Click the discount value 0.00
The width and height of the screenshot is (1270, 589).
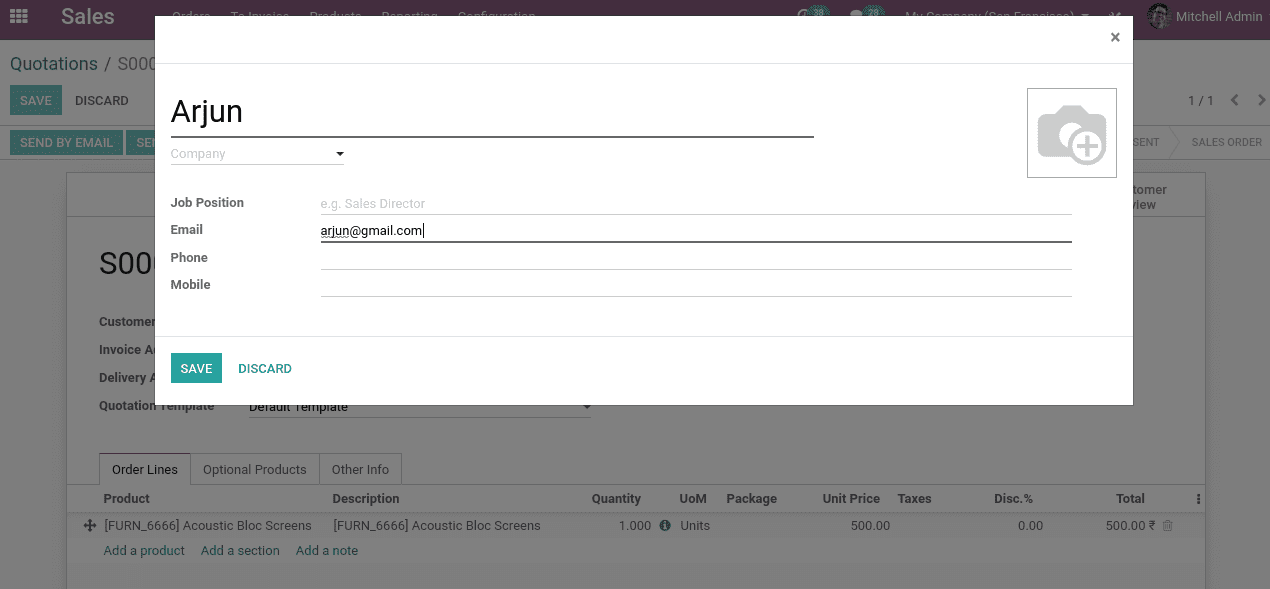point(1030,525)
